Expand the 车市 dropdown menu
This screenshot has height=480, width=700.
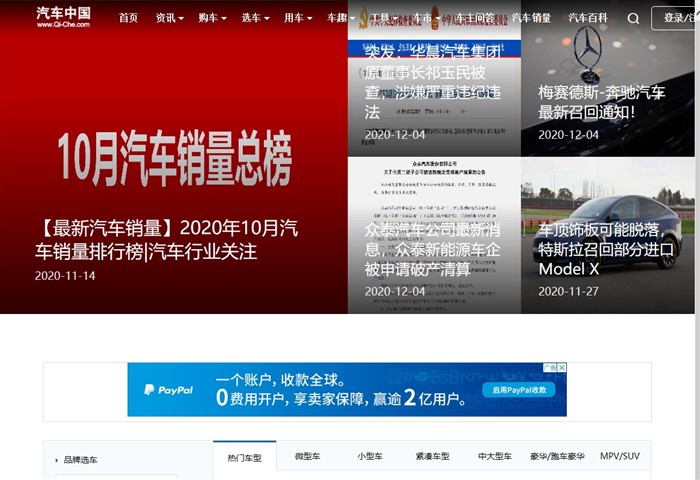(x=427, y=18)
